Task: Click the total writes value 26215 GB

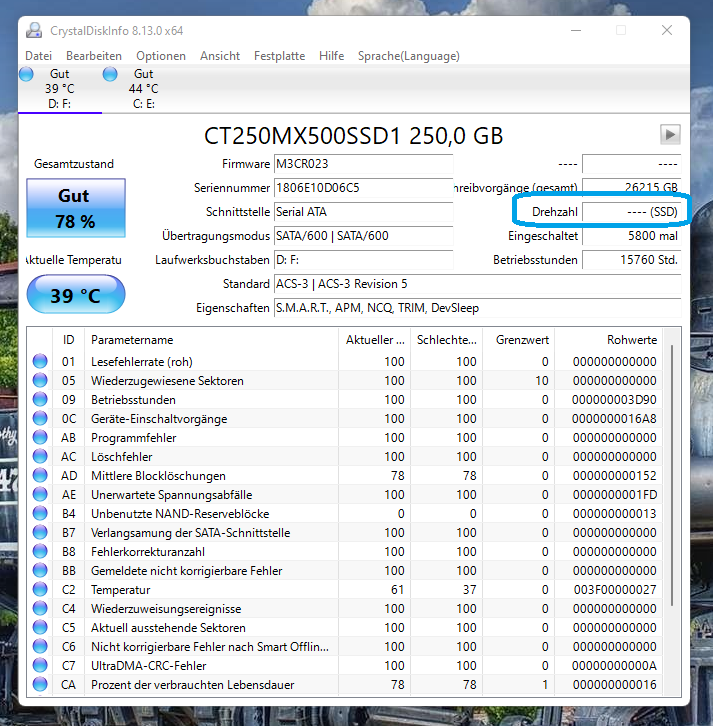Action: pyautogui.click(x=632, y=188)
